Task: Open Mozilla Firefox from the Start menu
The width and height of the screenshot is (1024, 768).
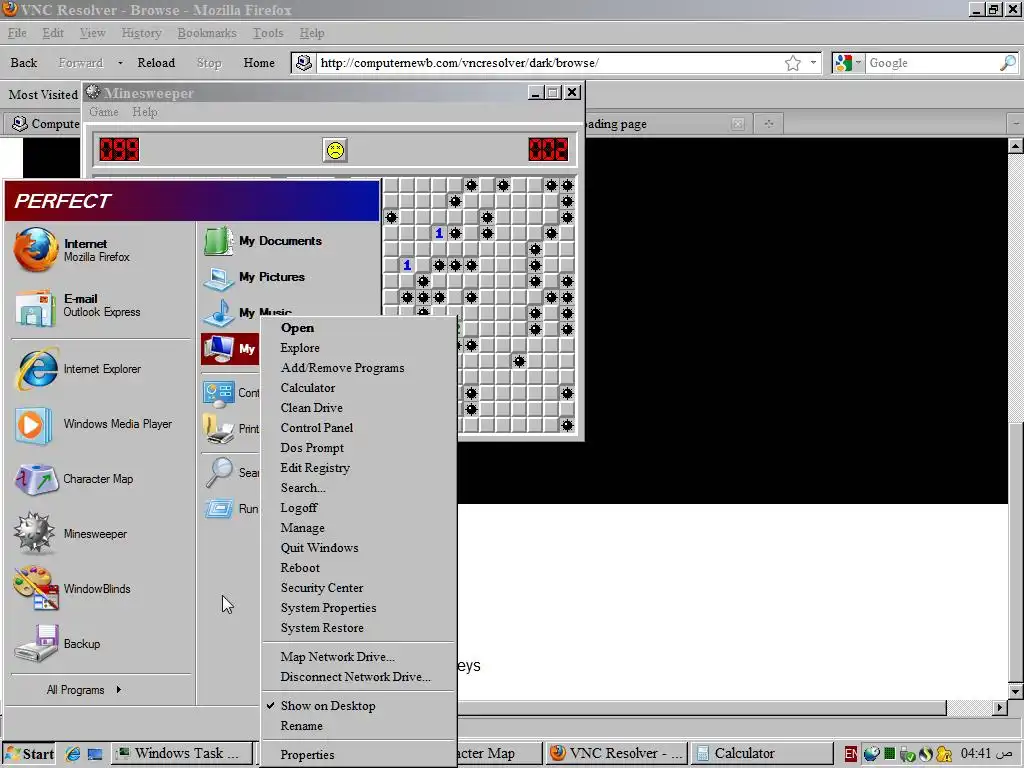Action: (36, 249)
